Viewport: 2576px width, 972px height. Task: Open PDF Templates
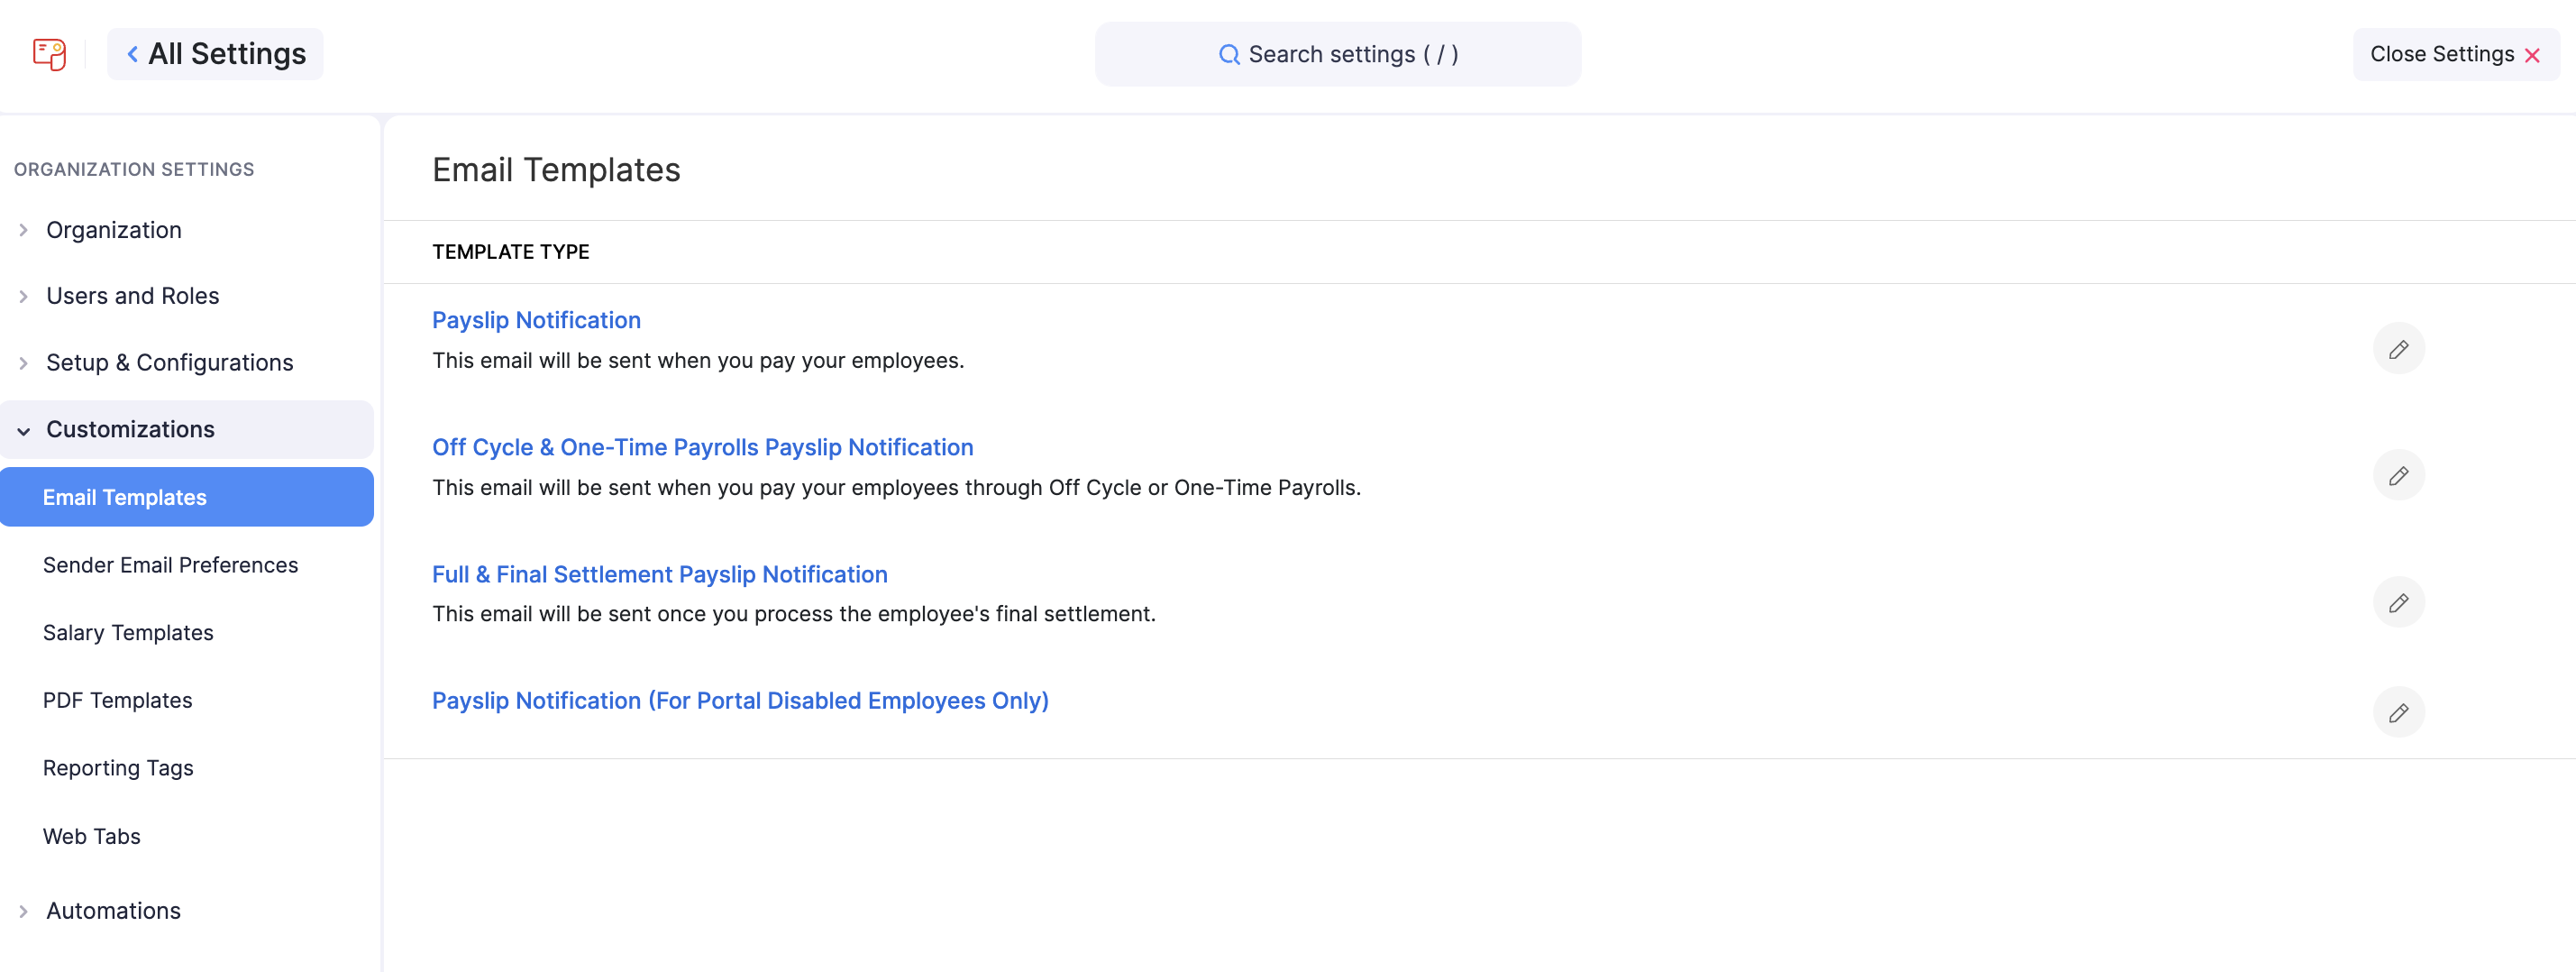117,700
